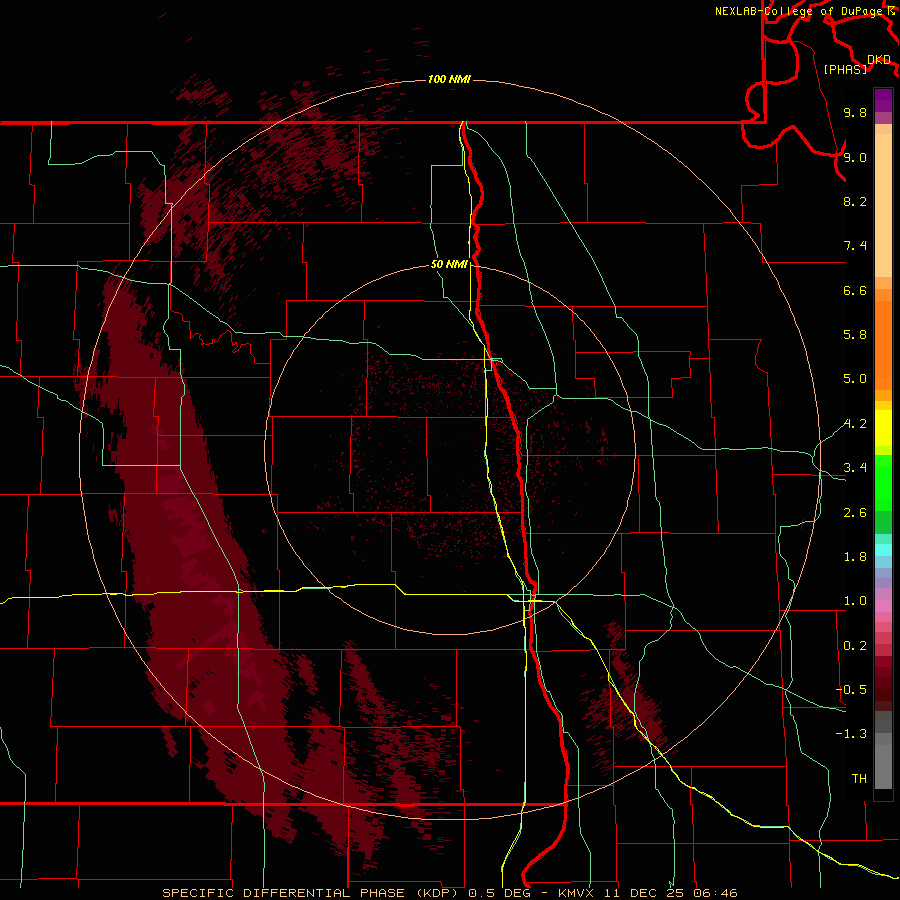Click the "KMVX" radar site ID in the caption

click(x=575, y=893)
